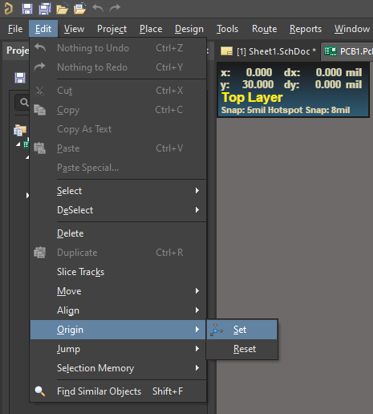Expand the Jump submenu
The image size is (373, 414).
tap(118, 349)
